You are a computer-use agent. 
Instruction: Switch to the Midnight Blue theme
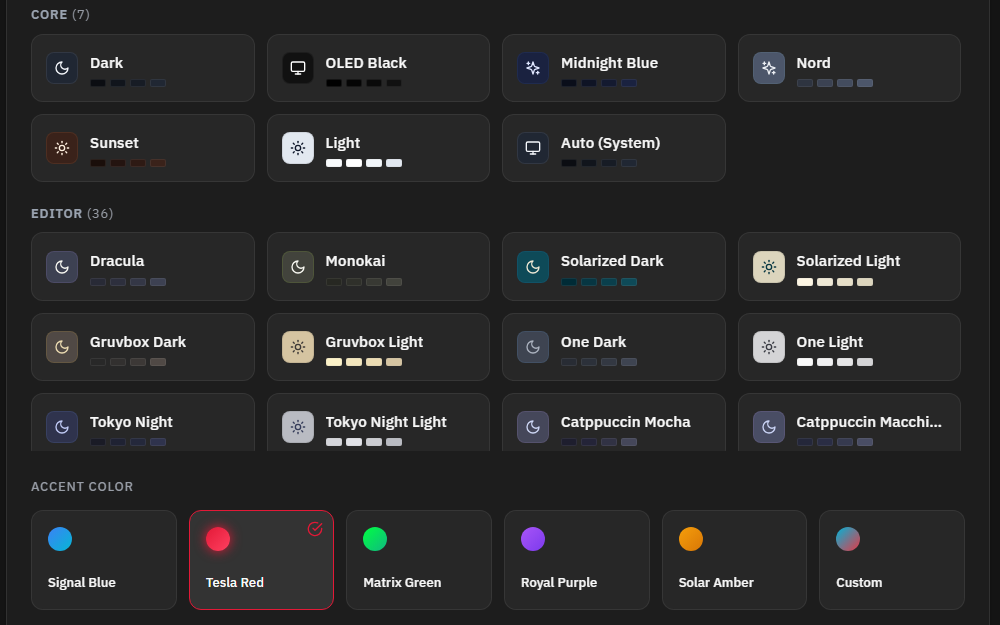click(x=614, y=68)
